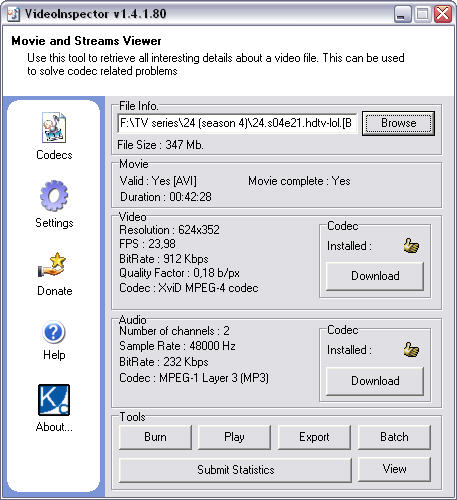Browse for a video file
The height and width of the screenshot is (500, 457).
(398, 123)
